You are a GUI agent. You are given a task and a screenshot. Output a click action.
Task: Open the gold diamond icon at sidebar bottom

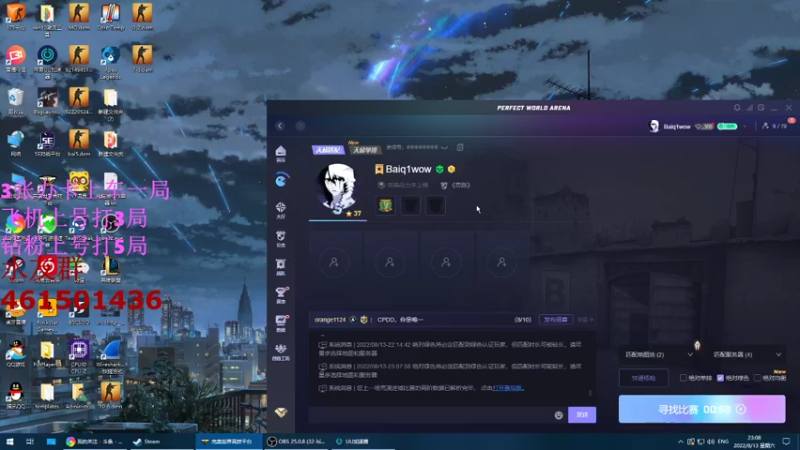click(281, 412)
